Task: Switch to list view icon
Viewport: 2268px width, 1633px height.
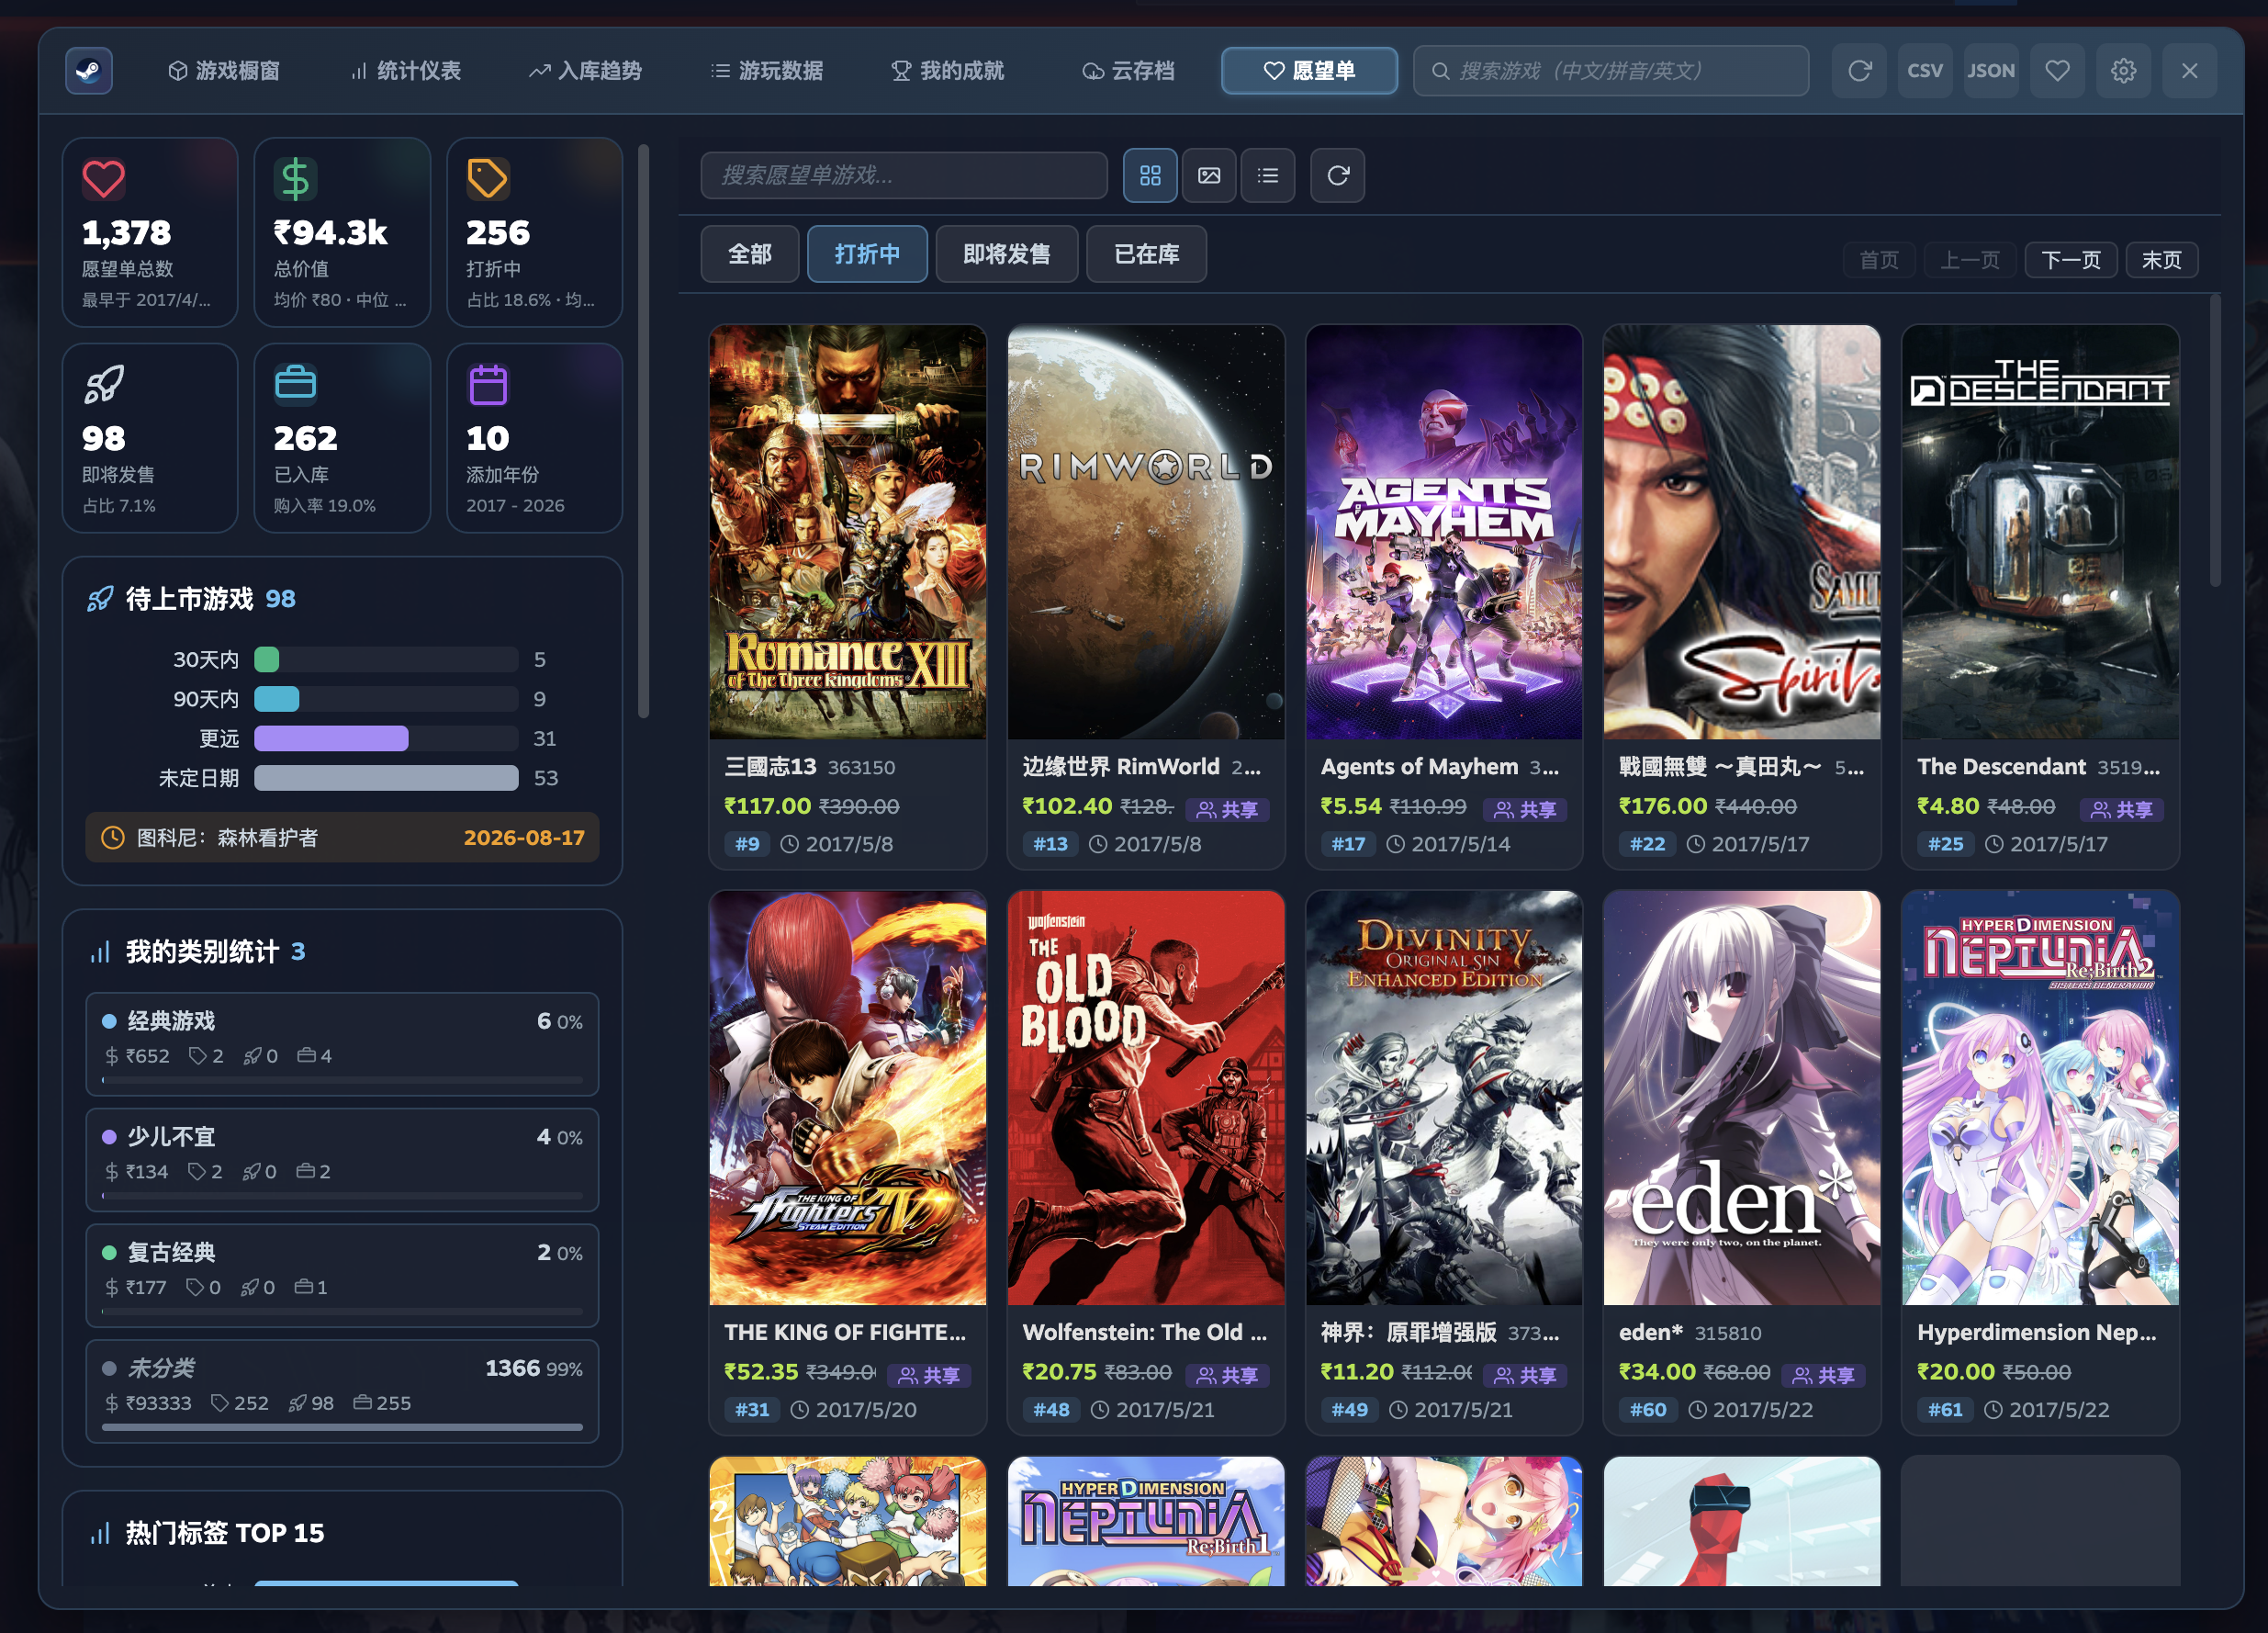Action: point(1268,176)
